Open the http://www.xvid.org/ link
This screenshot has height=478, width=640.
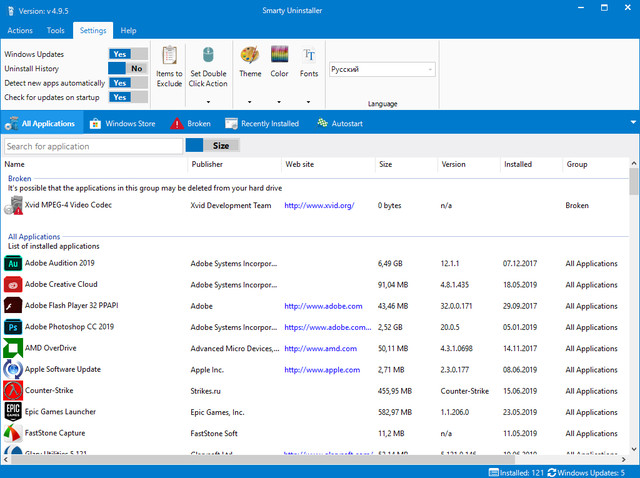(x=319, y=205)
